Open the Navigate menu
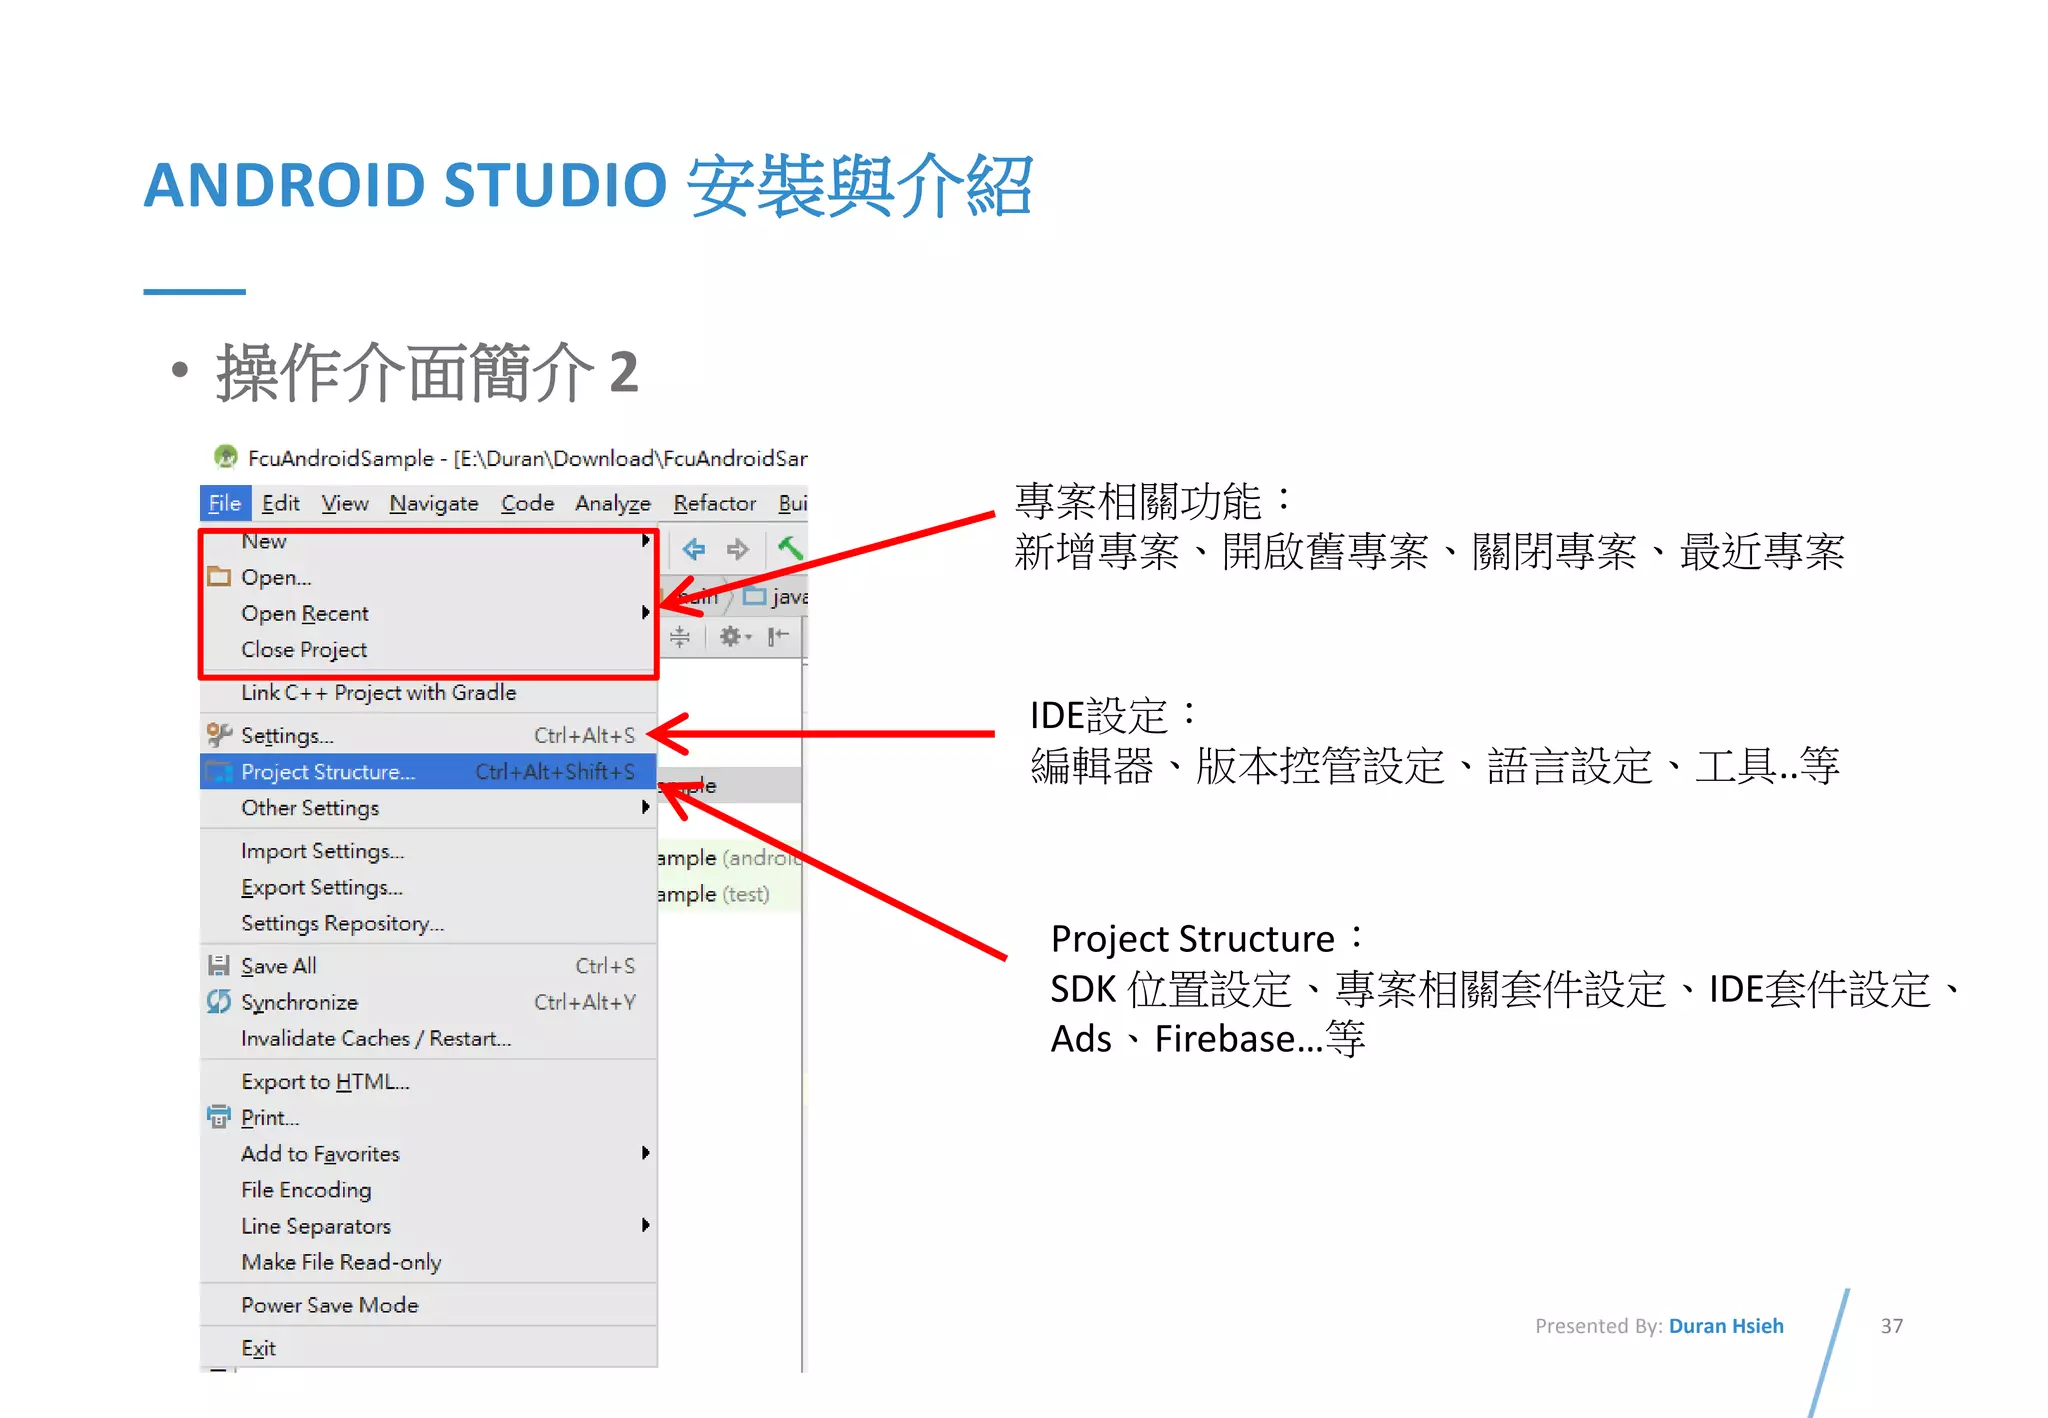This screenshot has width=2048, height=1418. pos(434,503)
